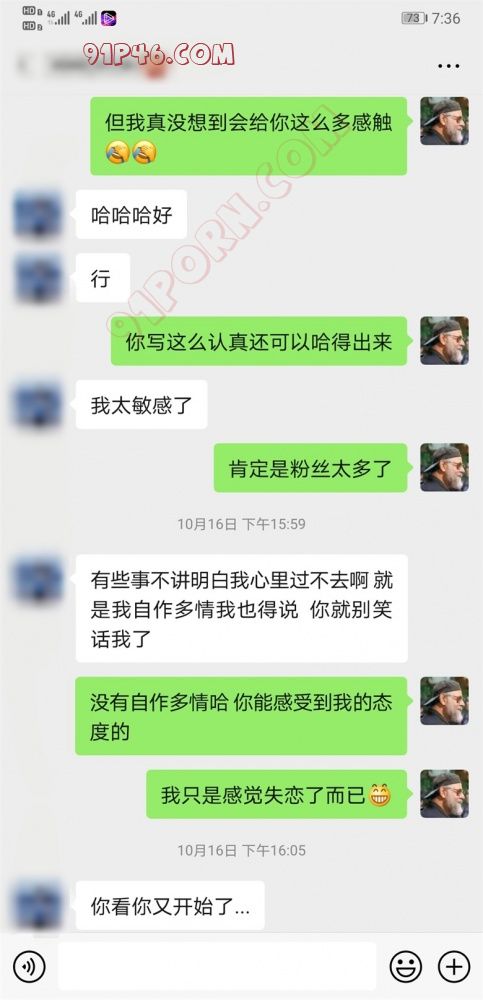Tap sender avatar beside 肯定是粉丝太多了
The width and height of the screenshot is (483, 1000).
pyautogui.click(x=444, y=467)
